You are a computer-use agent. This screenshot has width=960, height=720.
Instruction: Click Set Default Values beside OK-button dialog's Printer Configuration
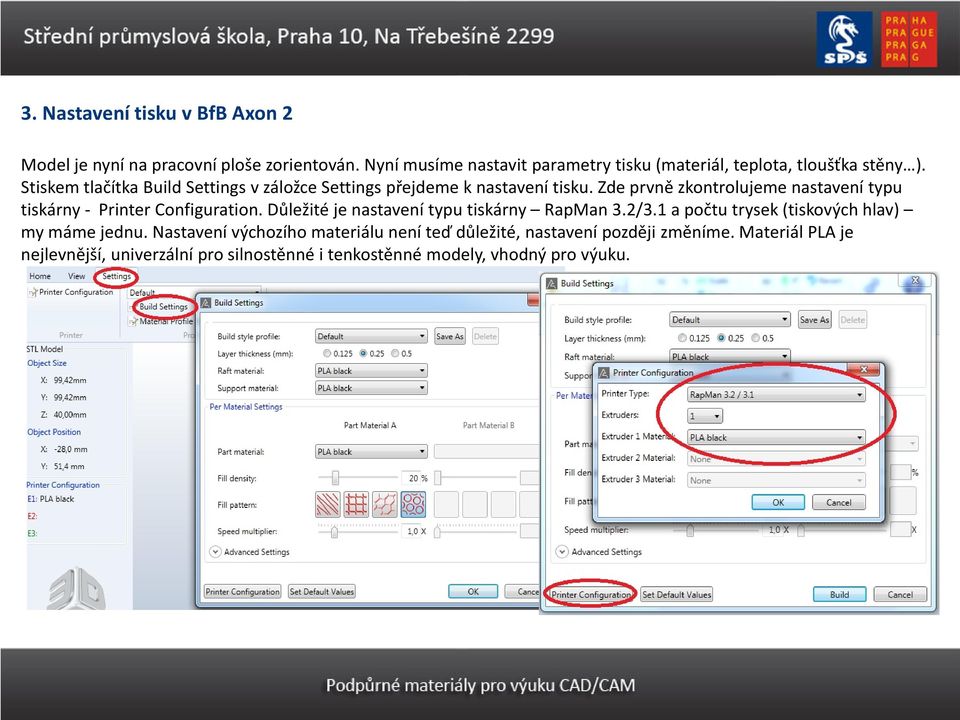322,591
